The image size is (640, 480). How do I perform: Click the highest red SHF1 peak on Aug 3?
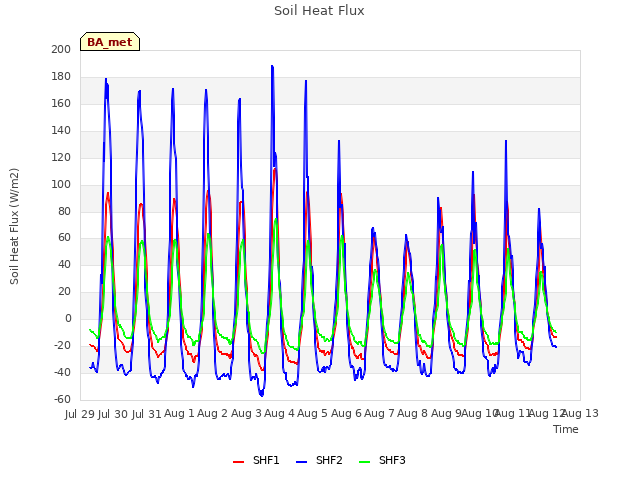tap(275, 169)
